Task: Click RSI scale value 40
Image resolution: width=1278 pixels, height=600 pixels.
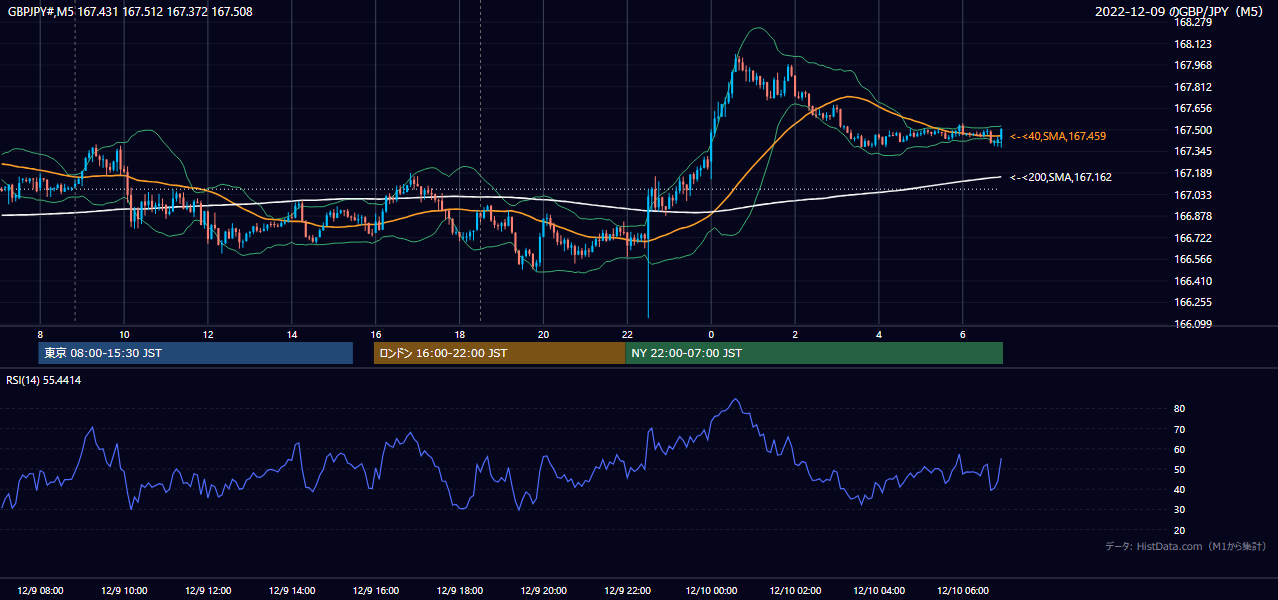Action: click(1179, 489)
